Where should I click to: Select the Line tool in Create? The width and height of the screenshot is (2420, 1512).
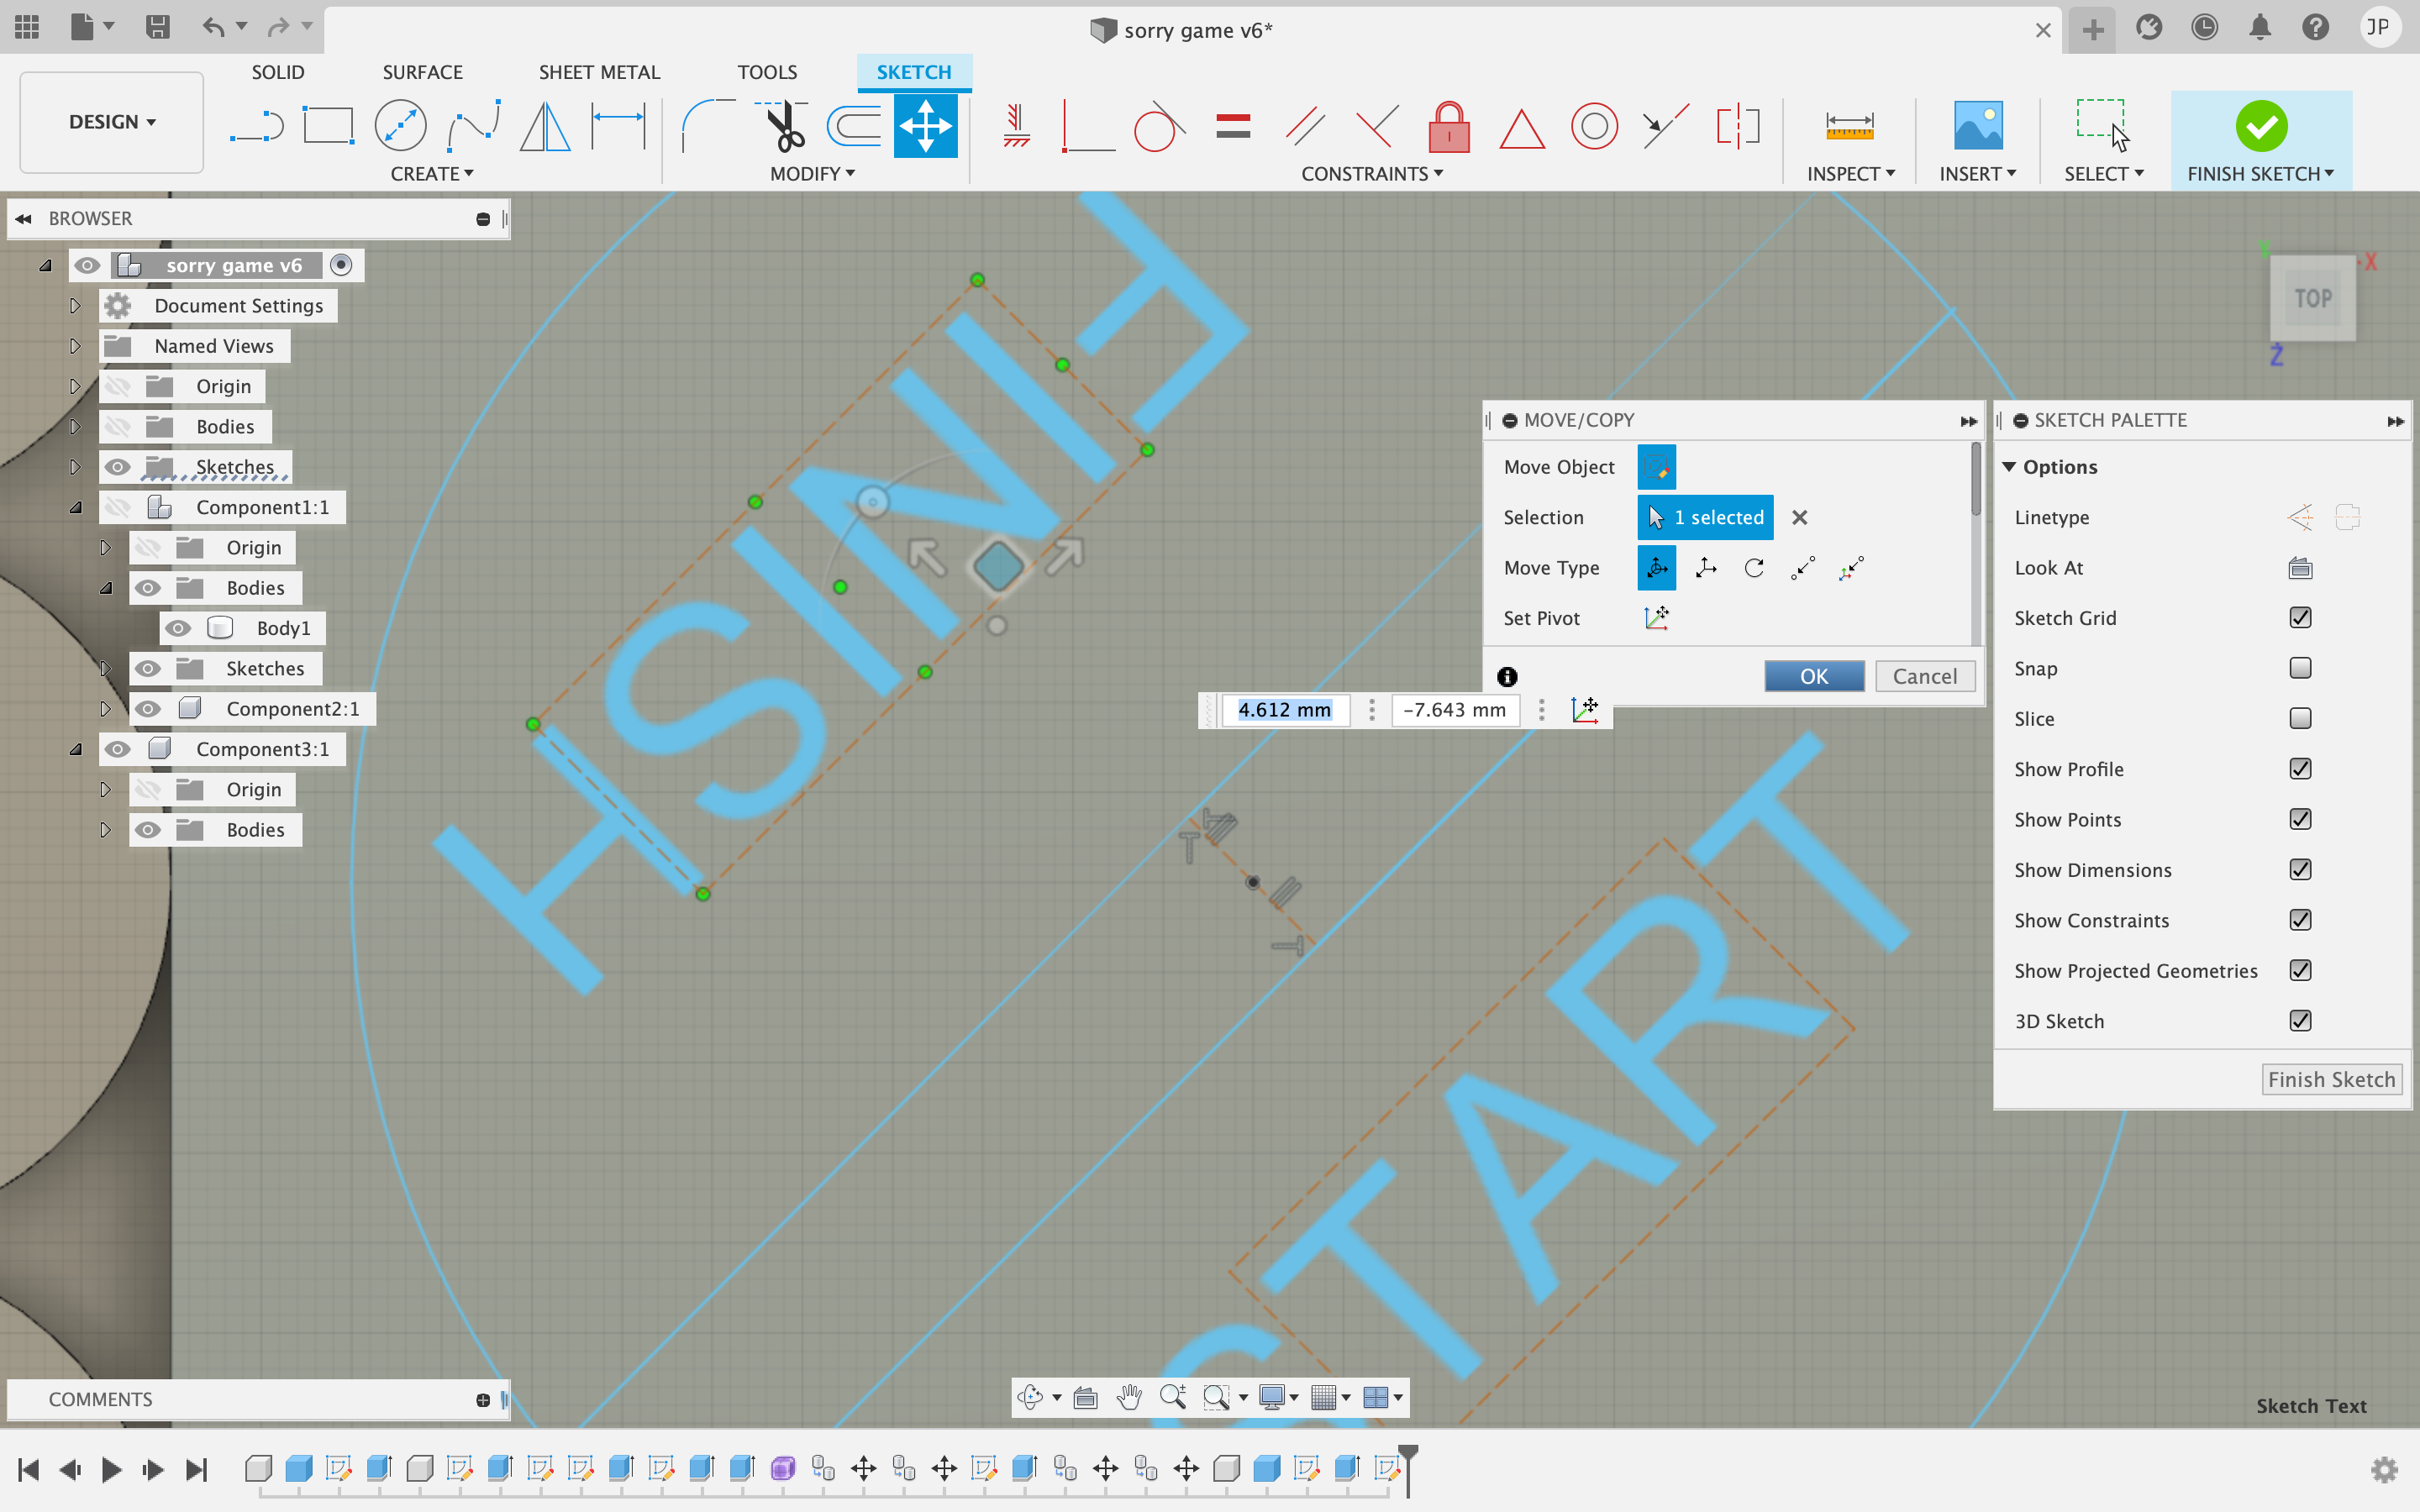257,127
